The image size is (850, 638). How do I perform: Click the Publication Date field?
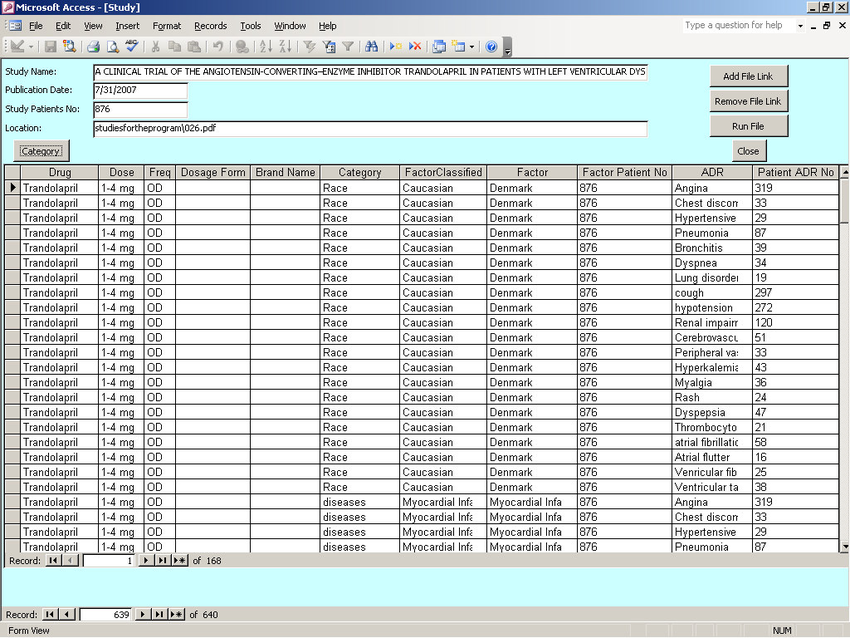140,91
